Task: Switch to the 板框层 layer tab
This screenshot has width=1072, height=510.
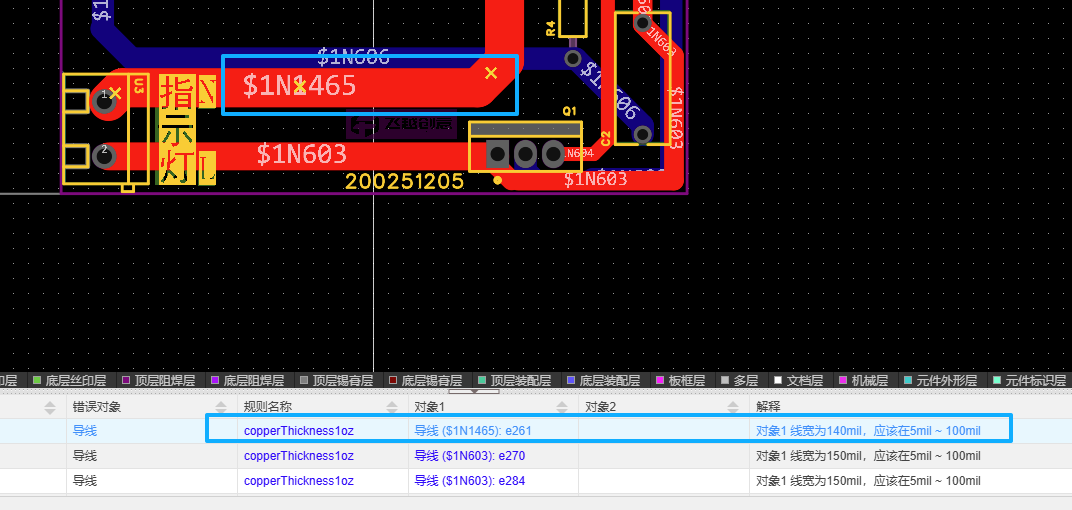Action: click(686, 381)
